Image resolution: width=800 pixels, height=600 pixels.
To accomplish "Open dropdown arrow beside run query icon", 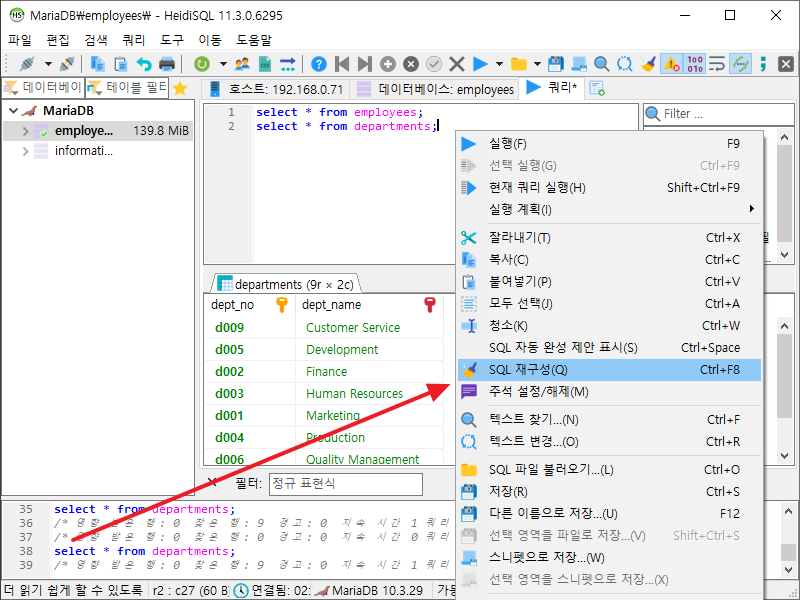I will [x=499, y=64].
